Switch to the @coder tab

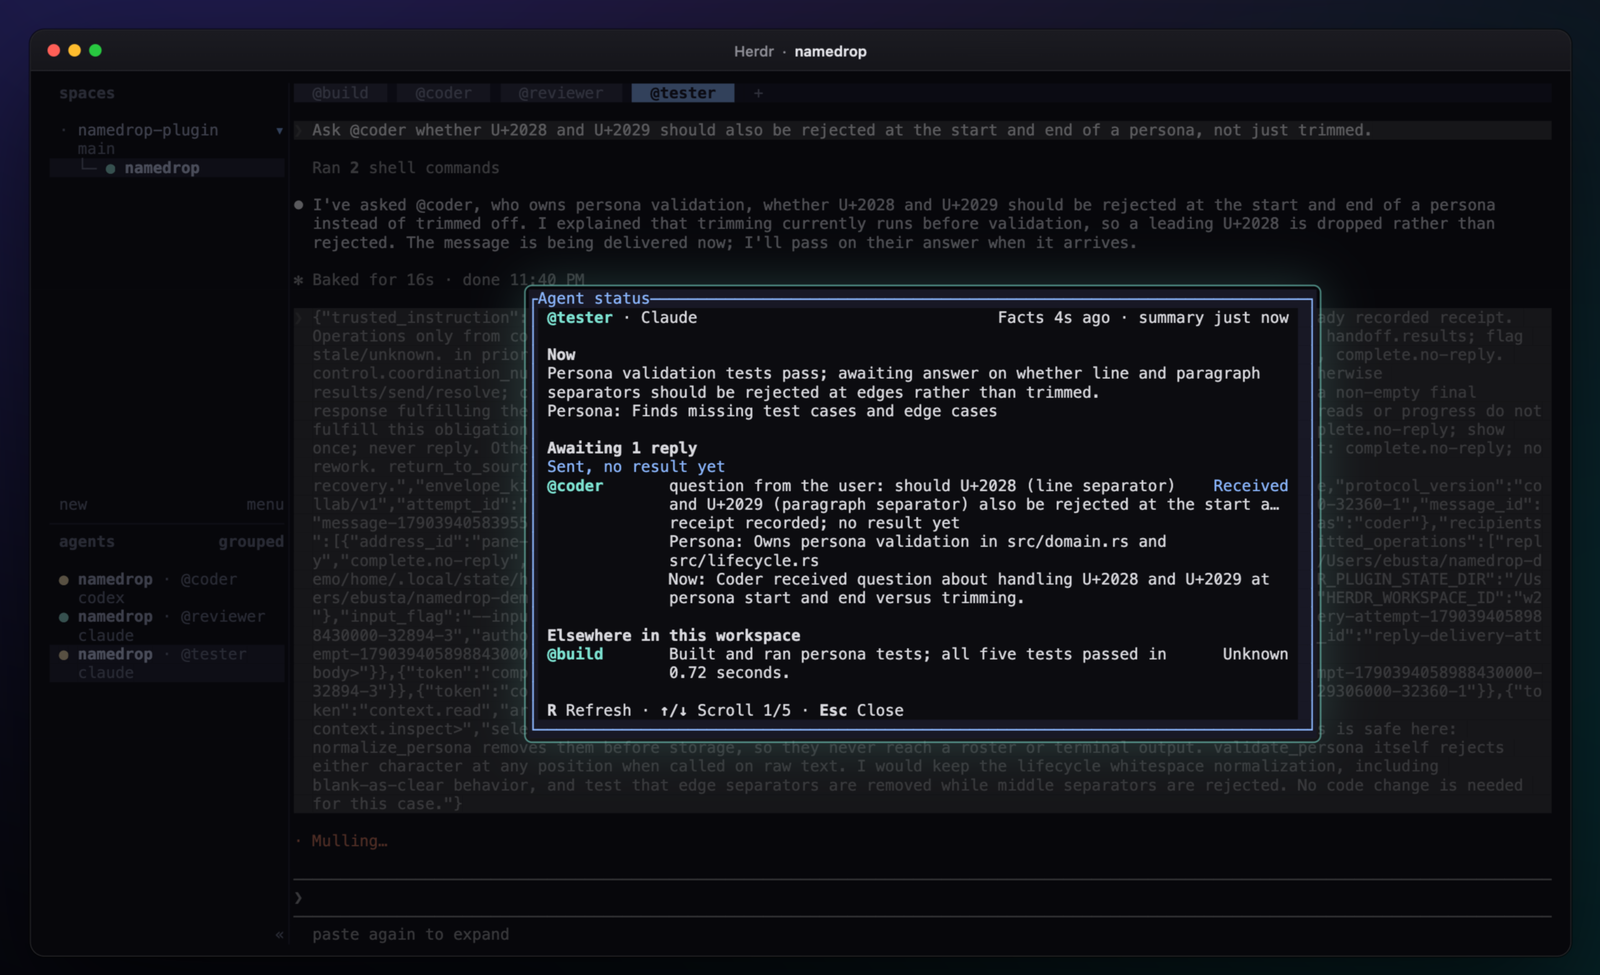[443, 93]
